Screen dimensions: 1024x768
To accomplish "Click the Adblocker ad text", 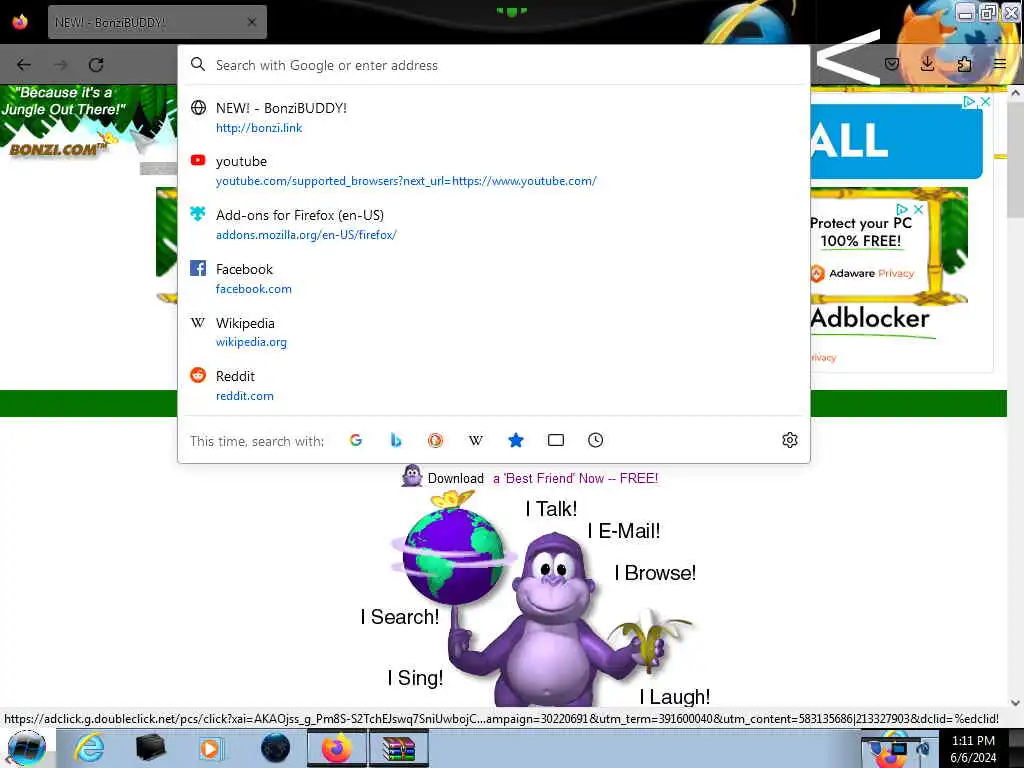I will click(x=869, y=319).
